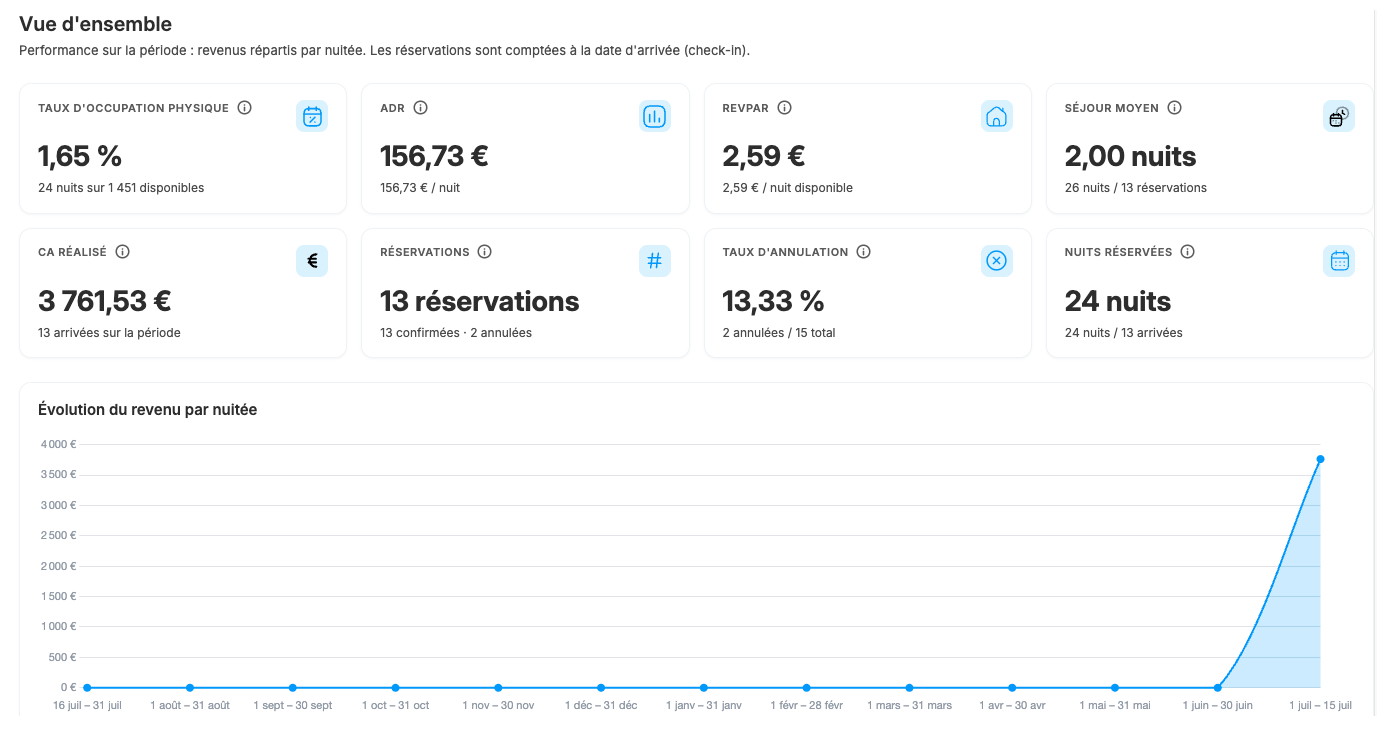This screenshot has width=1377, height=734.
Task: Click the Vue d'ensemble heading
Action: point(95,25)
